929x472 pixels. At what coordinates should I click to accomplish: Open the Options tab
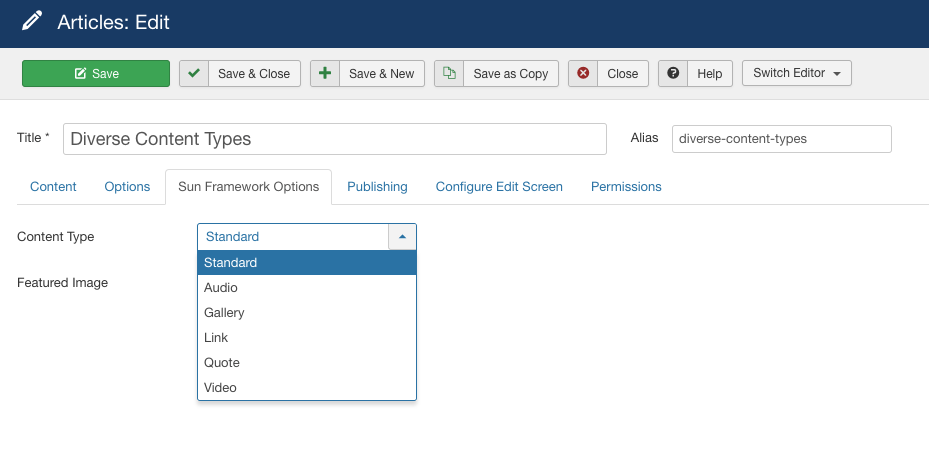click(x=127, y=187)
